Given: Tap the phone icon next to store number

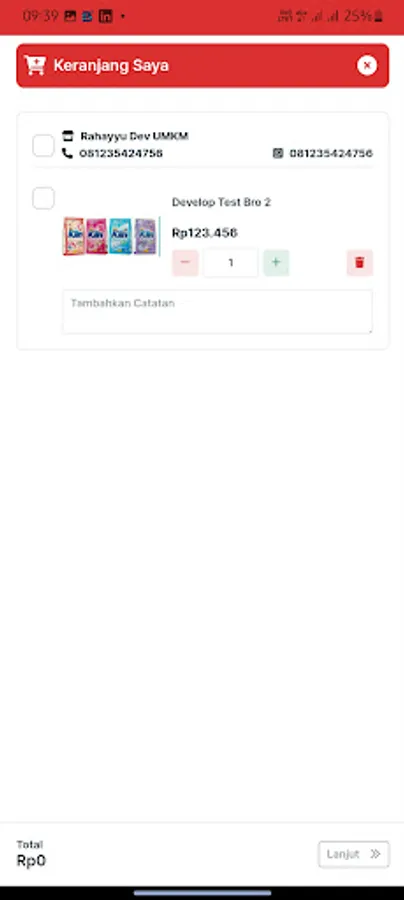Looking at the screenshot, I should (68, 153).
